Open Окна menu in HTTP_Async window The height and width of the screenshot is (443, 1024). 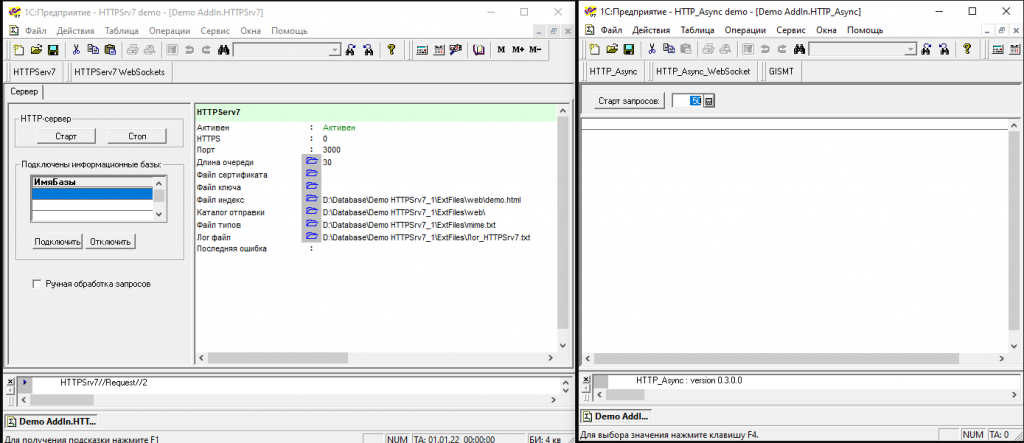click(x=826, y=30)
